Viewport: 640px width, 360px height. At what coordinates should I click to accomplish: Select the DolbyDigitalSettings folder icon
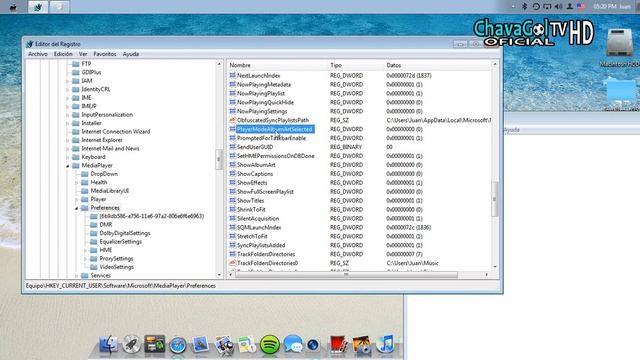pos(93,233)
